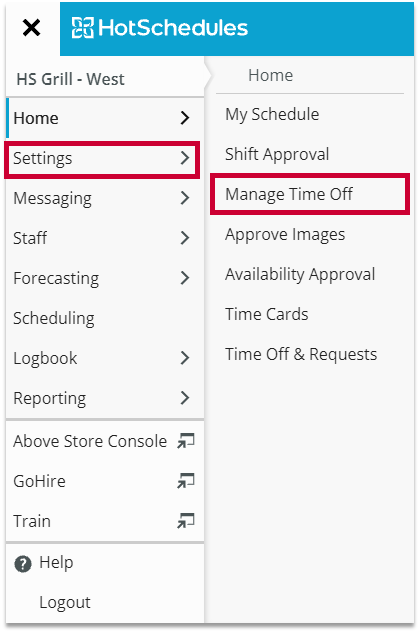
Task: Open My Schedule from Home submenu
Action: click(272, 115)
